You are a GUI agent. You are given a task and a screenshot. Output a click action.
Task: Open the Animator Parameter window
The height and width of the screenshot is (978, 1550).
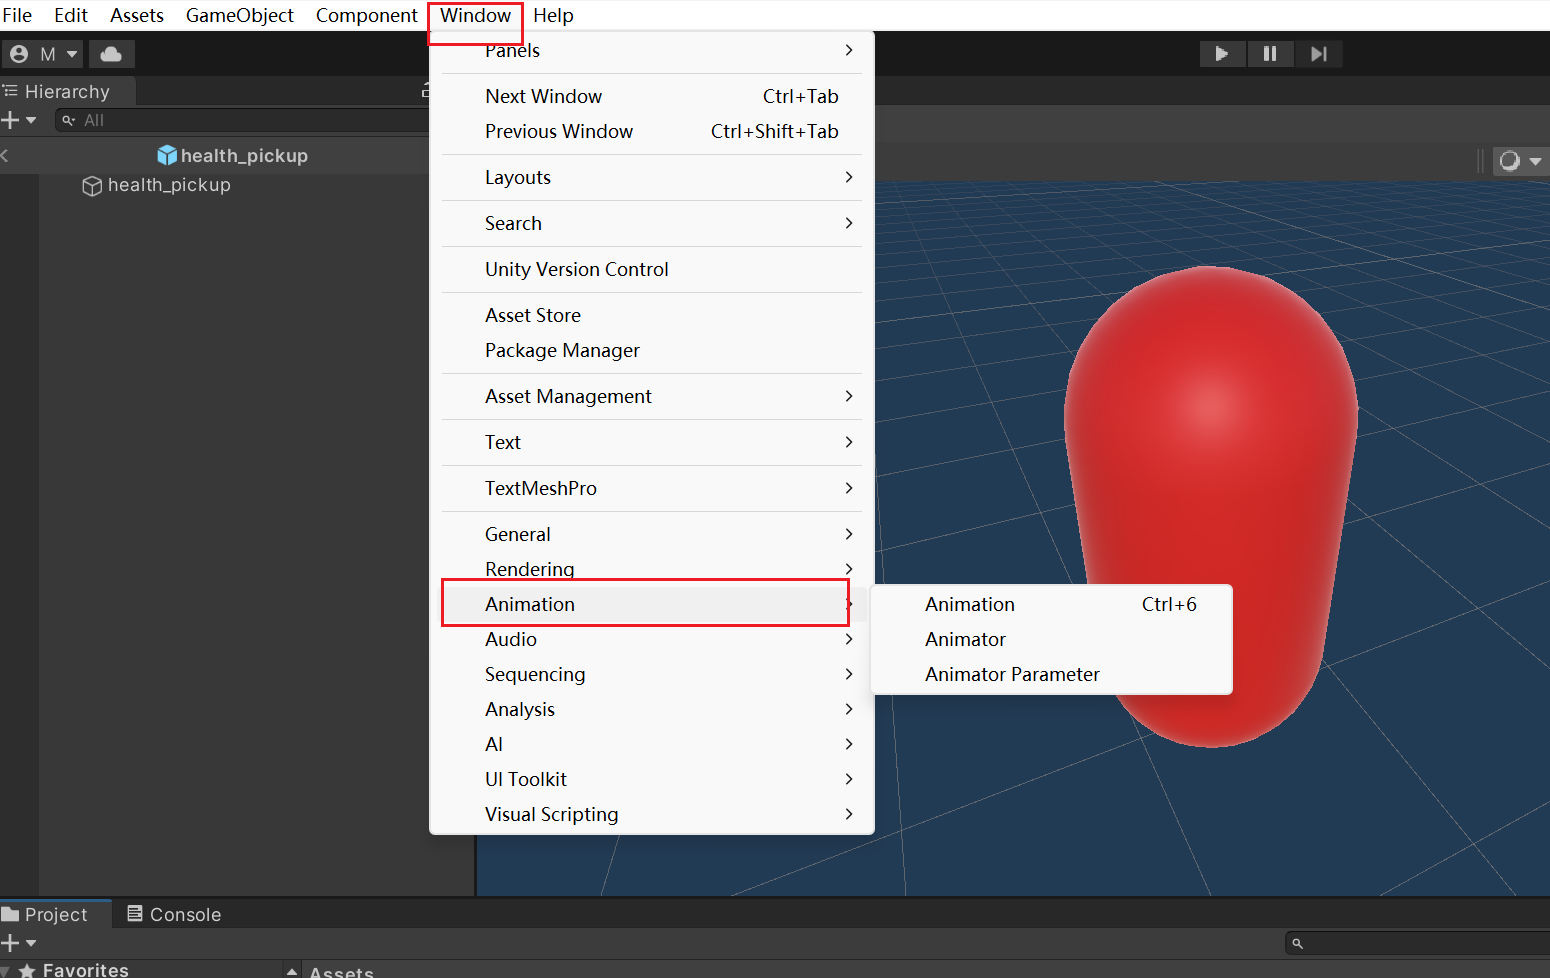tap(1052, 674)
